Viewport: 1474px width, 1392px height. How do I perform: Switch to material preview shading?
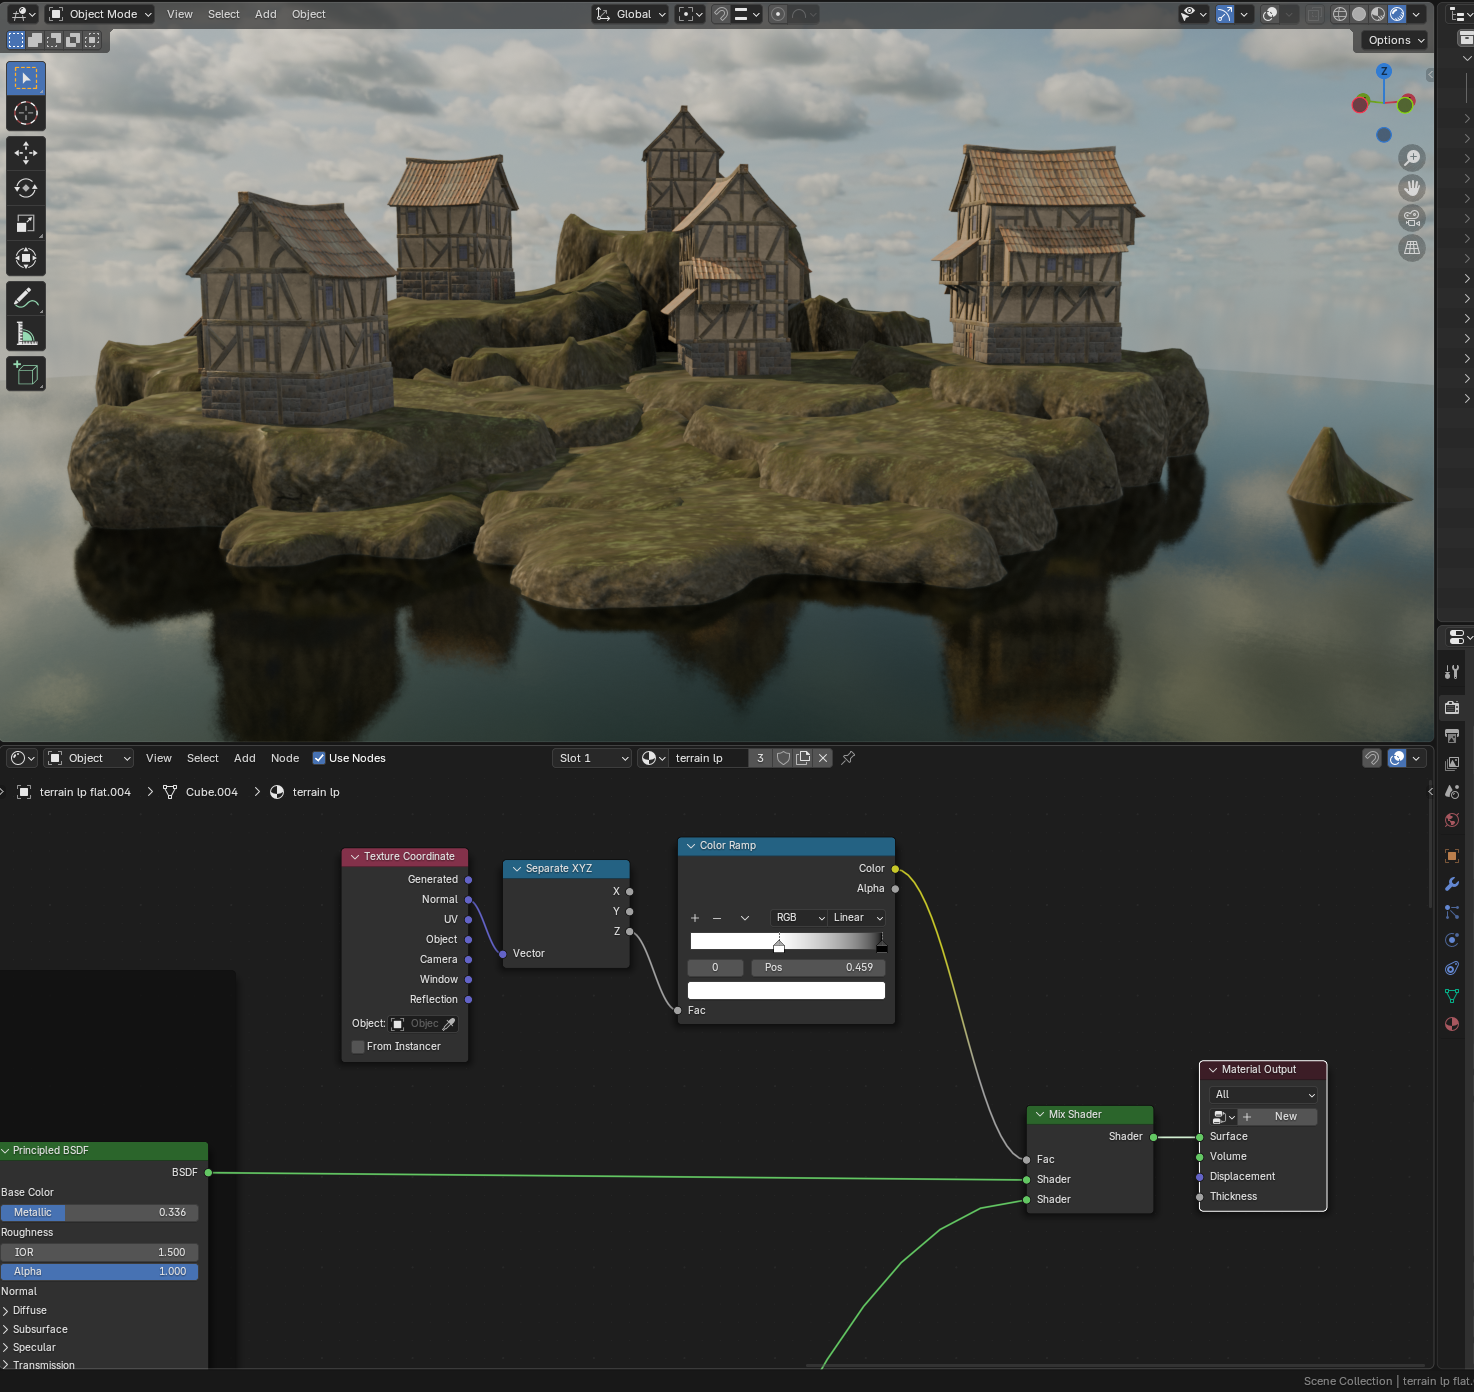point(1378,14)
